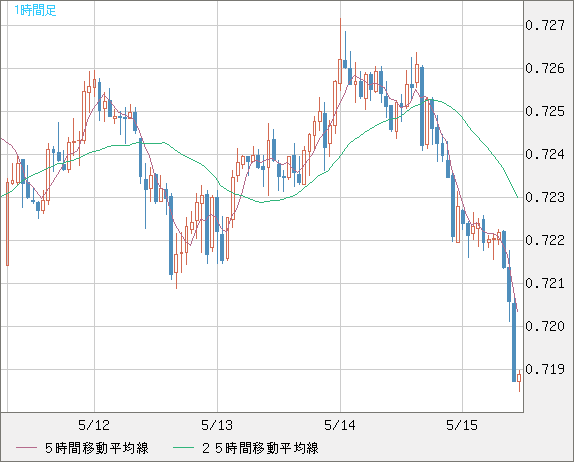Click the 5/12 date axis label
This screenshot has height=462, width=574.
click(x=94, y=425)
